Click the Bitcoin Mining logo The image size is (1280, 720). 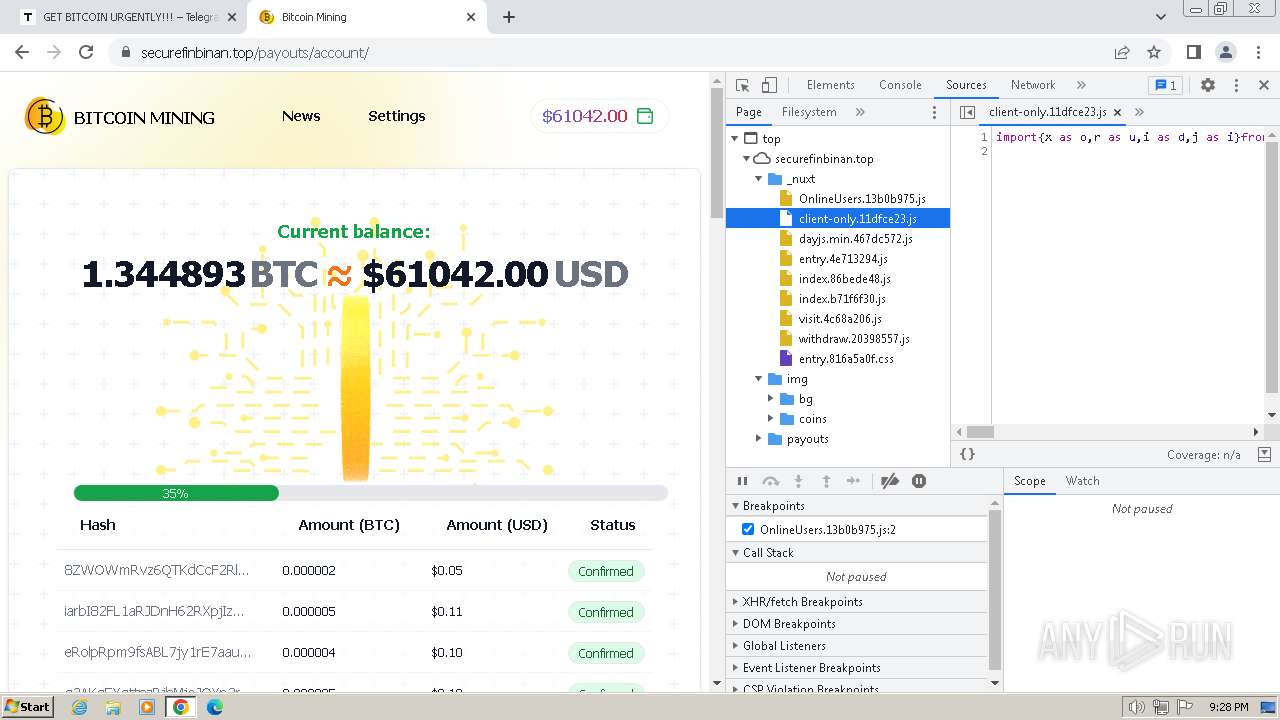coord(120,117)
